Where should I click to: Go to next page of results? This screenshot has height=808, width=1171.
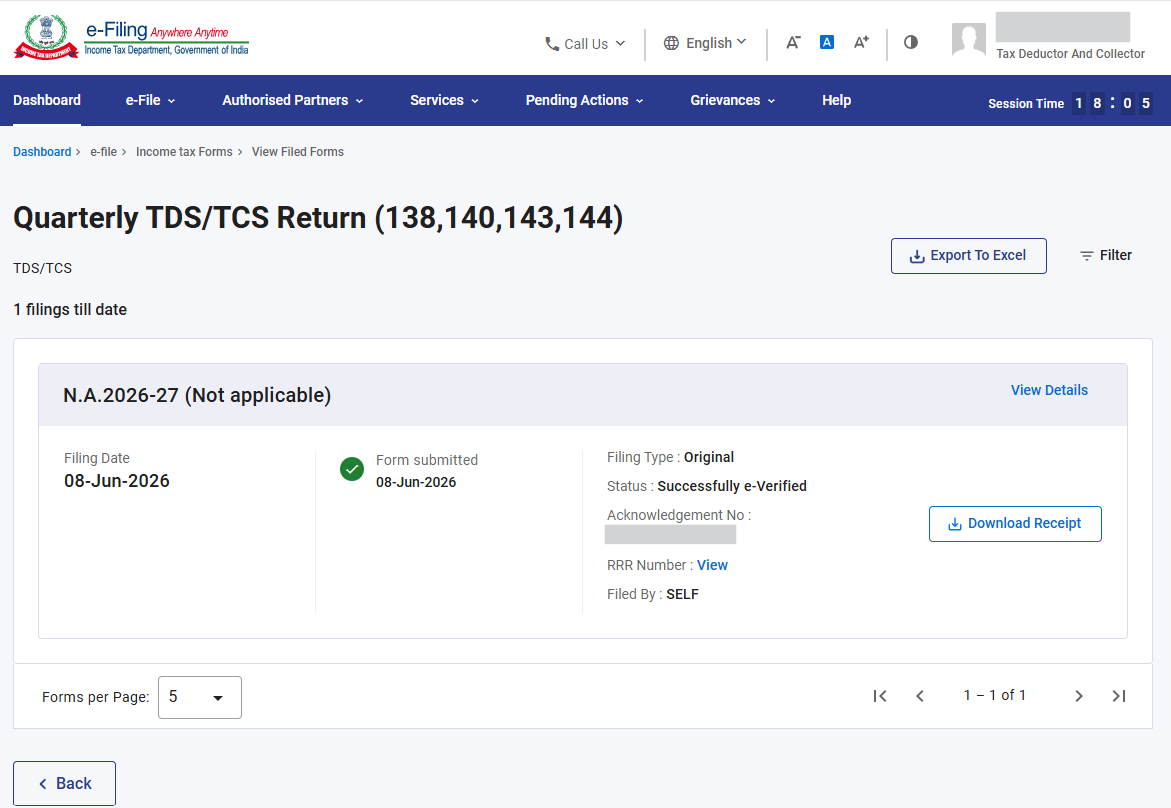pyautogui.click(x=1078, y=696)
